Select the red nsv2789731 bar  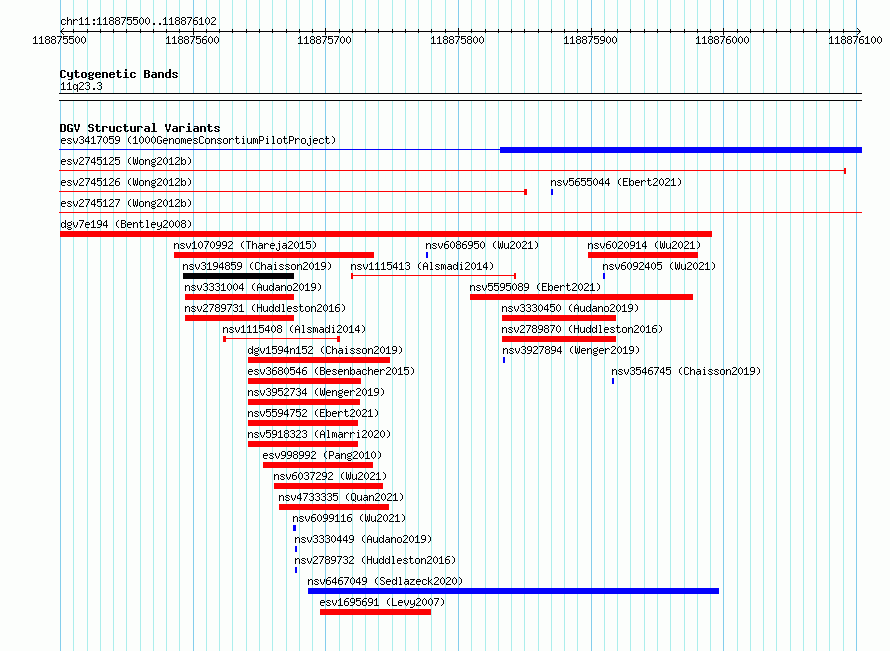[240, 318]
